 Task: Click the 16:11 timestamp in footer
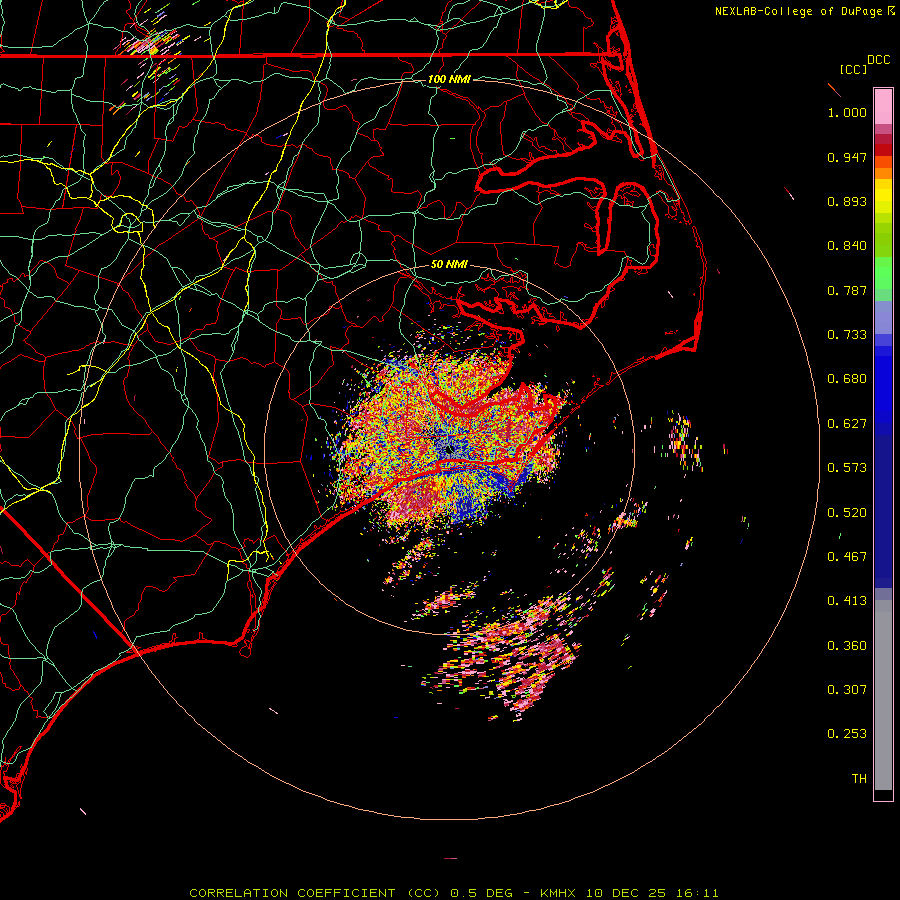point(697,893)
